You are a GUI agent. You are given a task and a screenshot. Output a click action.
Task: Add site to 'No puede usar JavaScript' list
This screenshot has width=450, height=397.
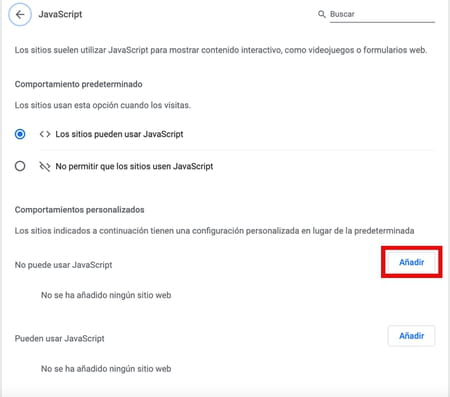(x=411, y=262)
